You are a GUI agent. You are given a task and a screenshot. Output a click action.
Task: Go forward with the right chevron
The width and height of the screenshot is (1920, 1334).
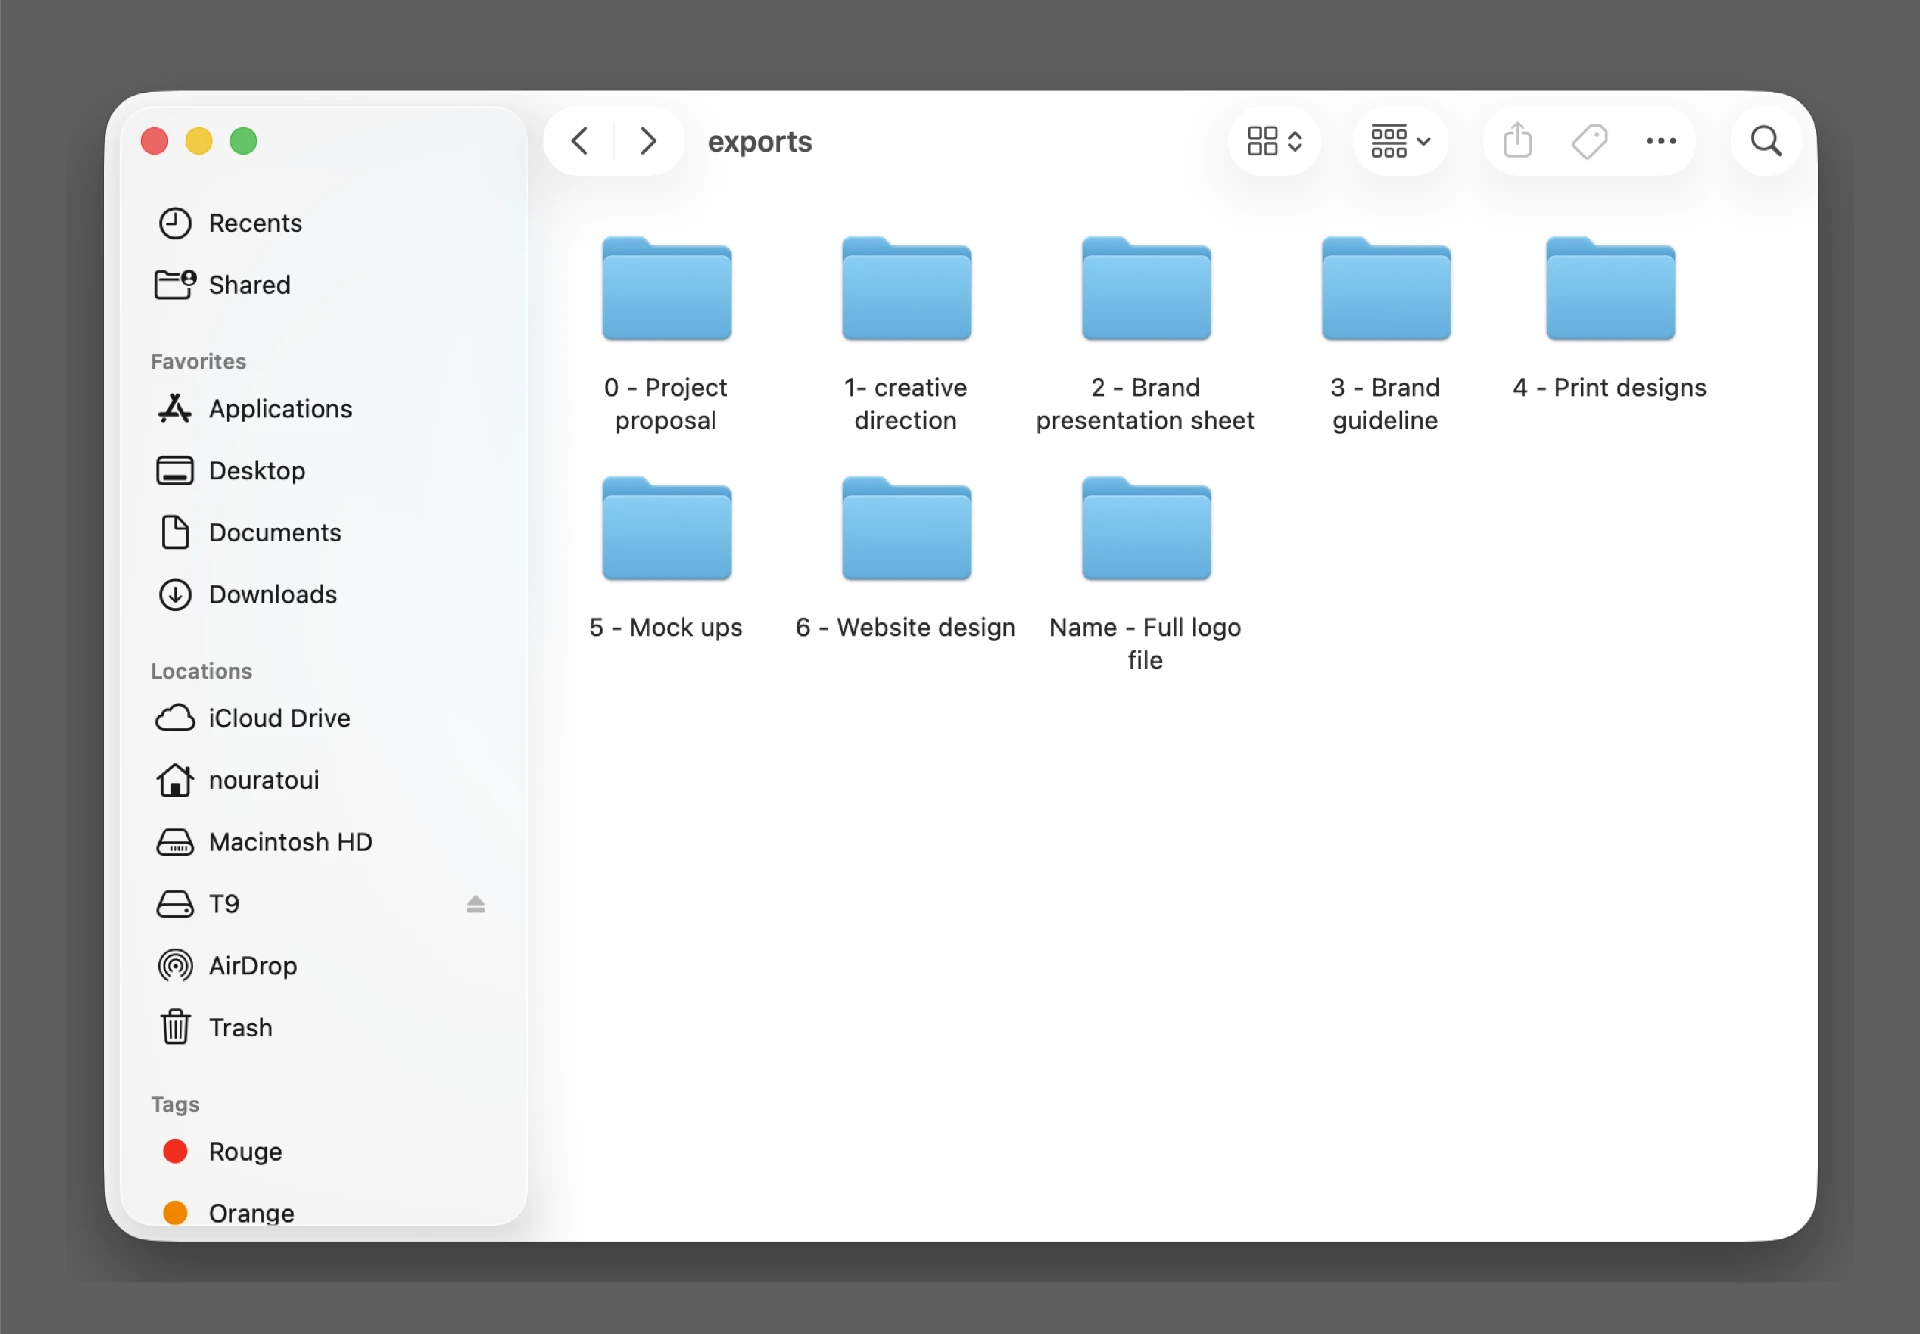tap(648, 141)
